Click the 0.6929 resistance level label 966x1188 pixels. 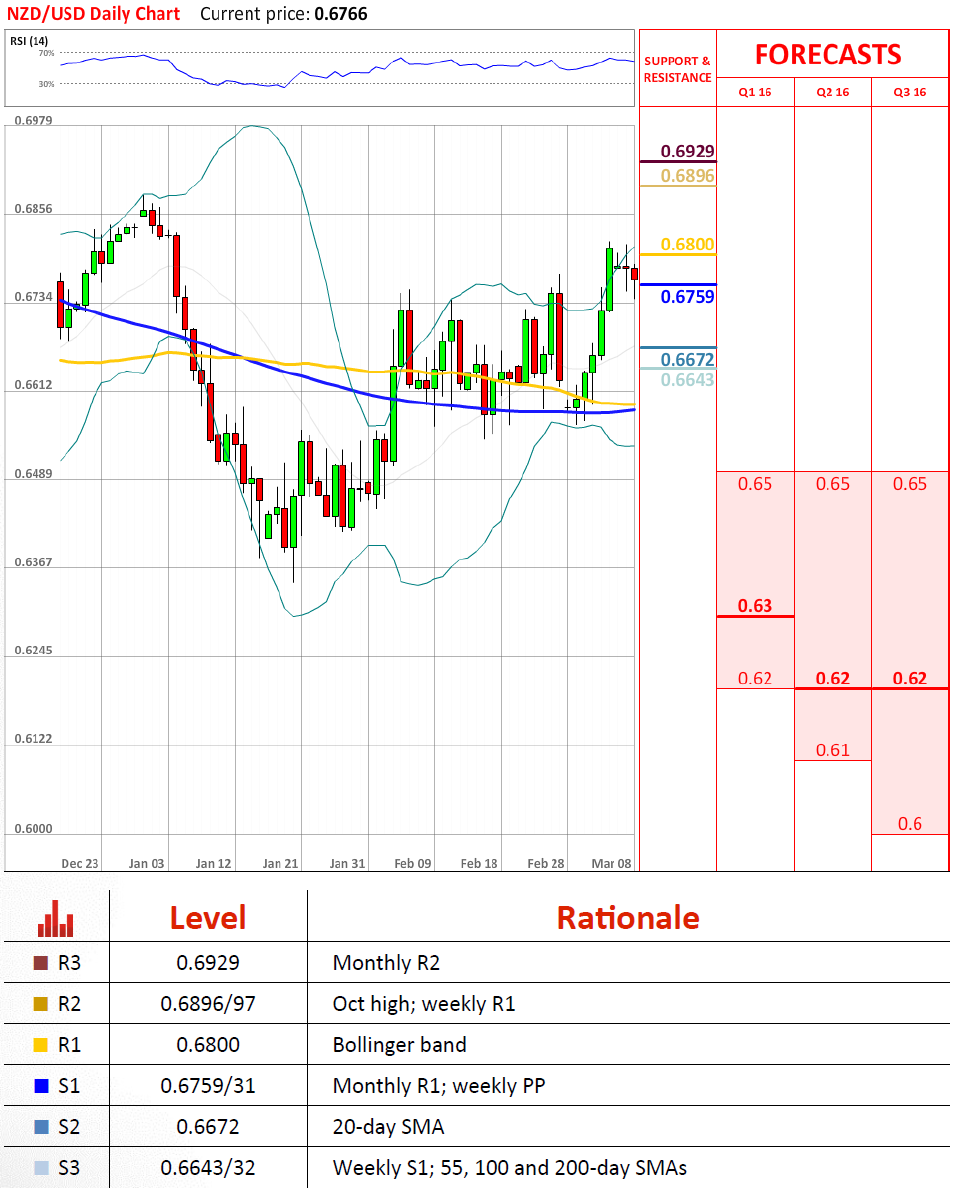coord(687,151)
